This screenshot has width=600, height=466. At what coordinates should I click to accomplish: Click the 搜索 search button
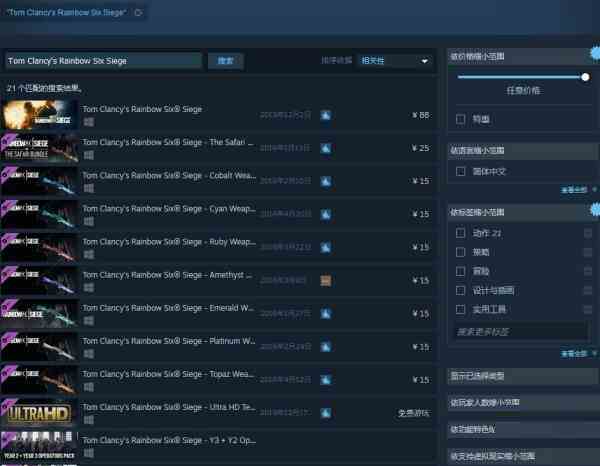225,61
